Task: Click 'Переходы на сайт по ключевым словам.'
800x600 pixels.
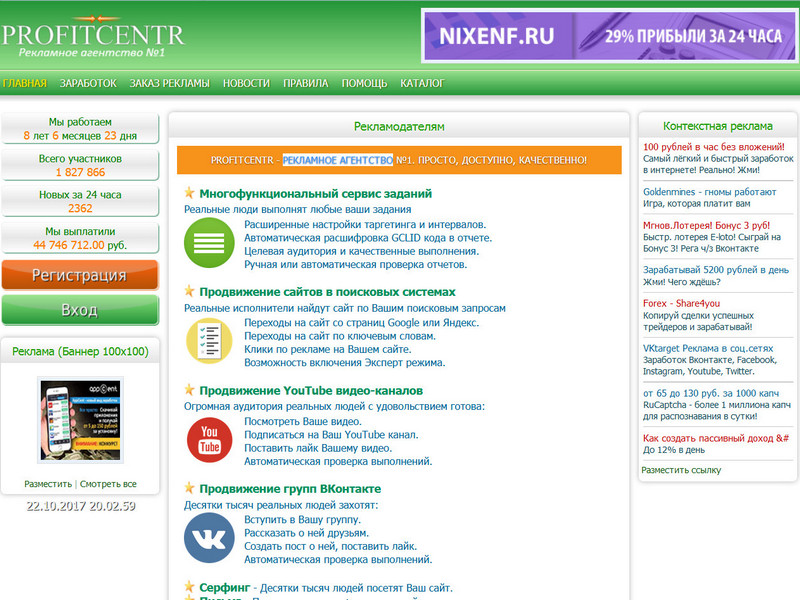Action: [340, 336]
